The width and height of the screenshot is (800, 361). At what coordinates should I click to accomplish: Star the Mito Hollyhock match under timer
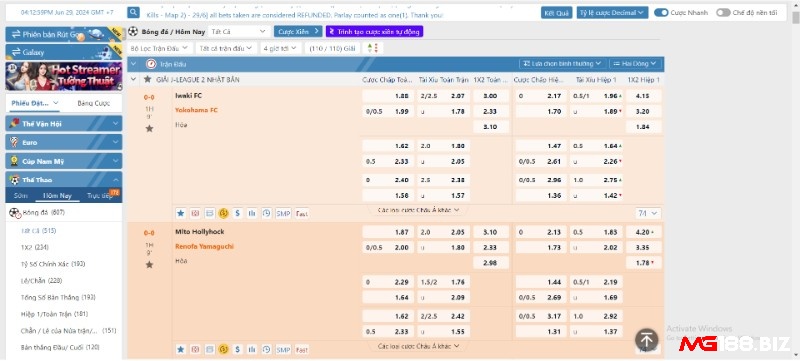[x=149, y=265]
